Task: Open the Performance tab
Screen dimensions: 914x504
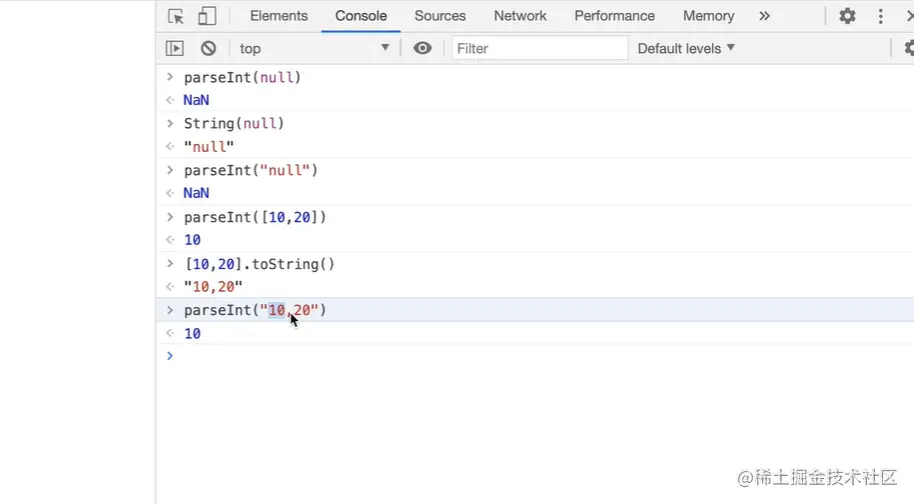Action: coord(614,16)
